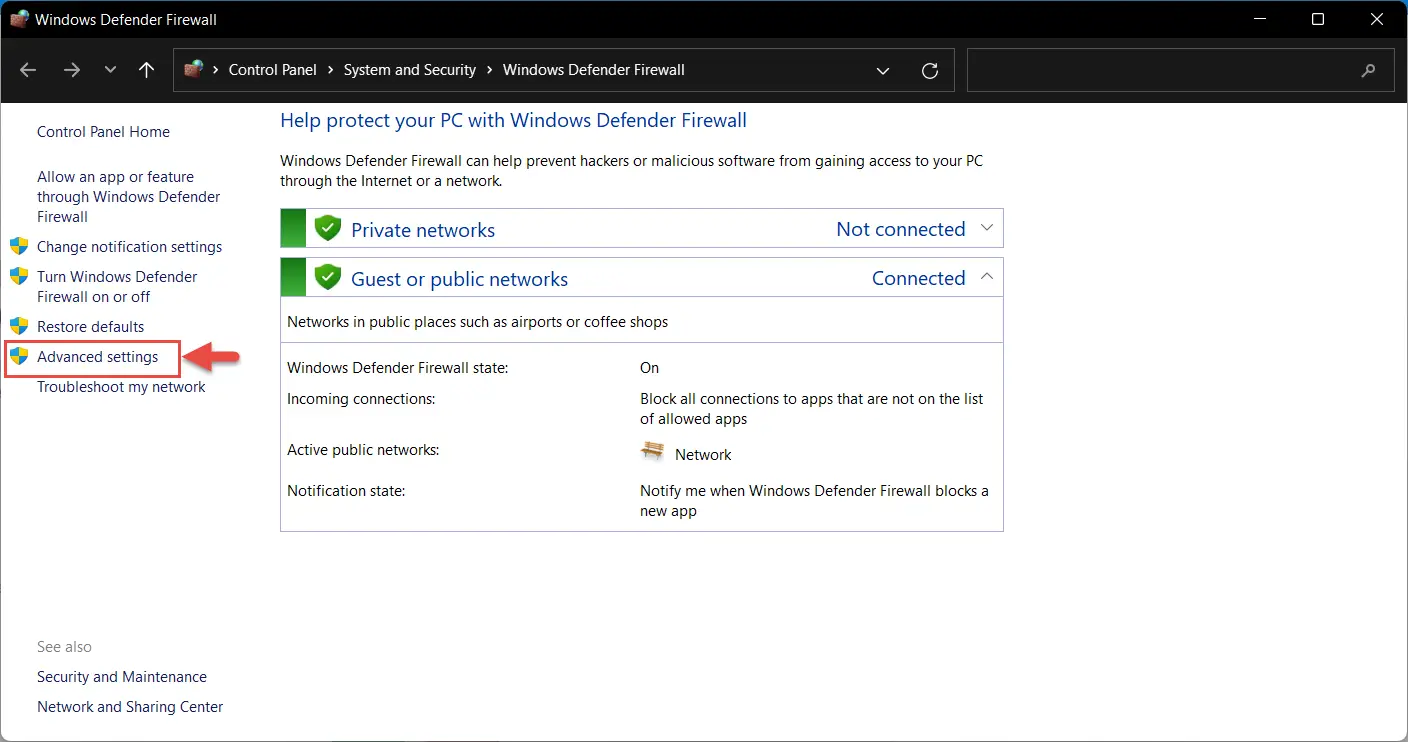Open Network and Sharing Center link
This screenshot has width=1408, height=742.
point(130,707)
